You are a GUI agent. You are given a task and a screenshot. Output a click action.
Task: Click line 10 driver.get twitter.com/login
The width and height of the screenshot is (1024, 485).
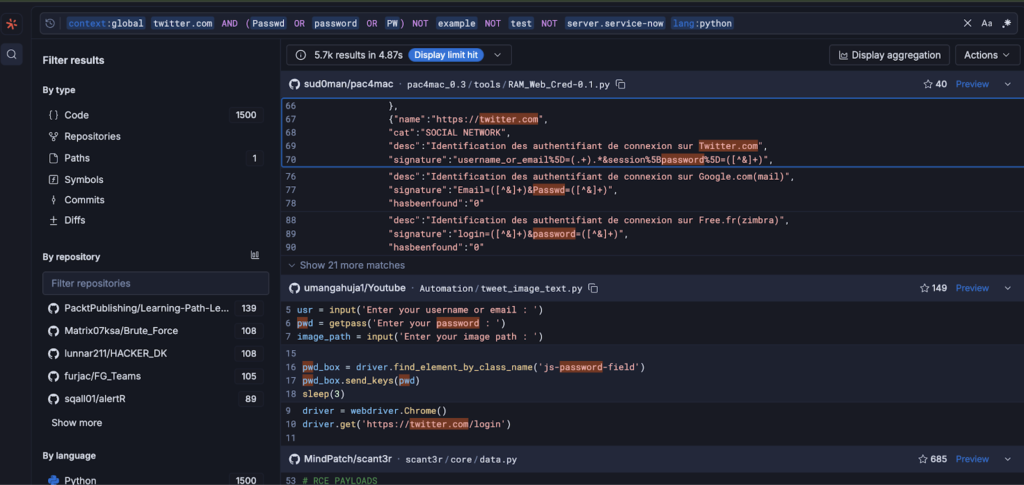pyautogui.click(x=440, y=424)
